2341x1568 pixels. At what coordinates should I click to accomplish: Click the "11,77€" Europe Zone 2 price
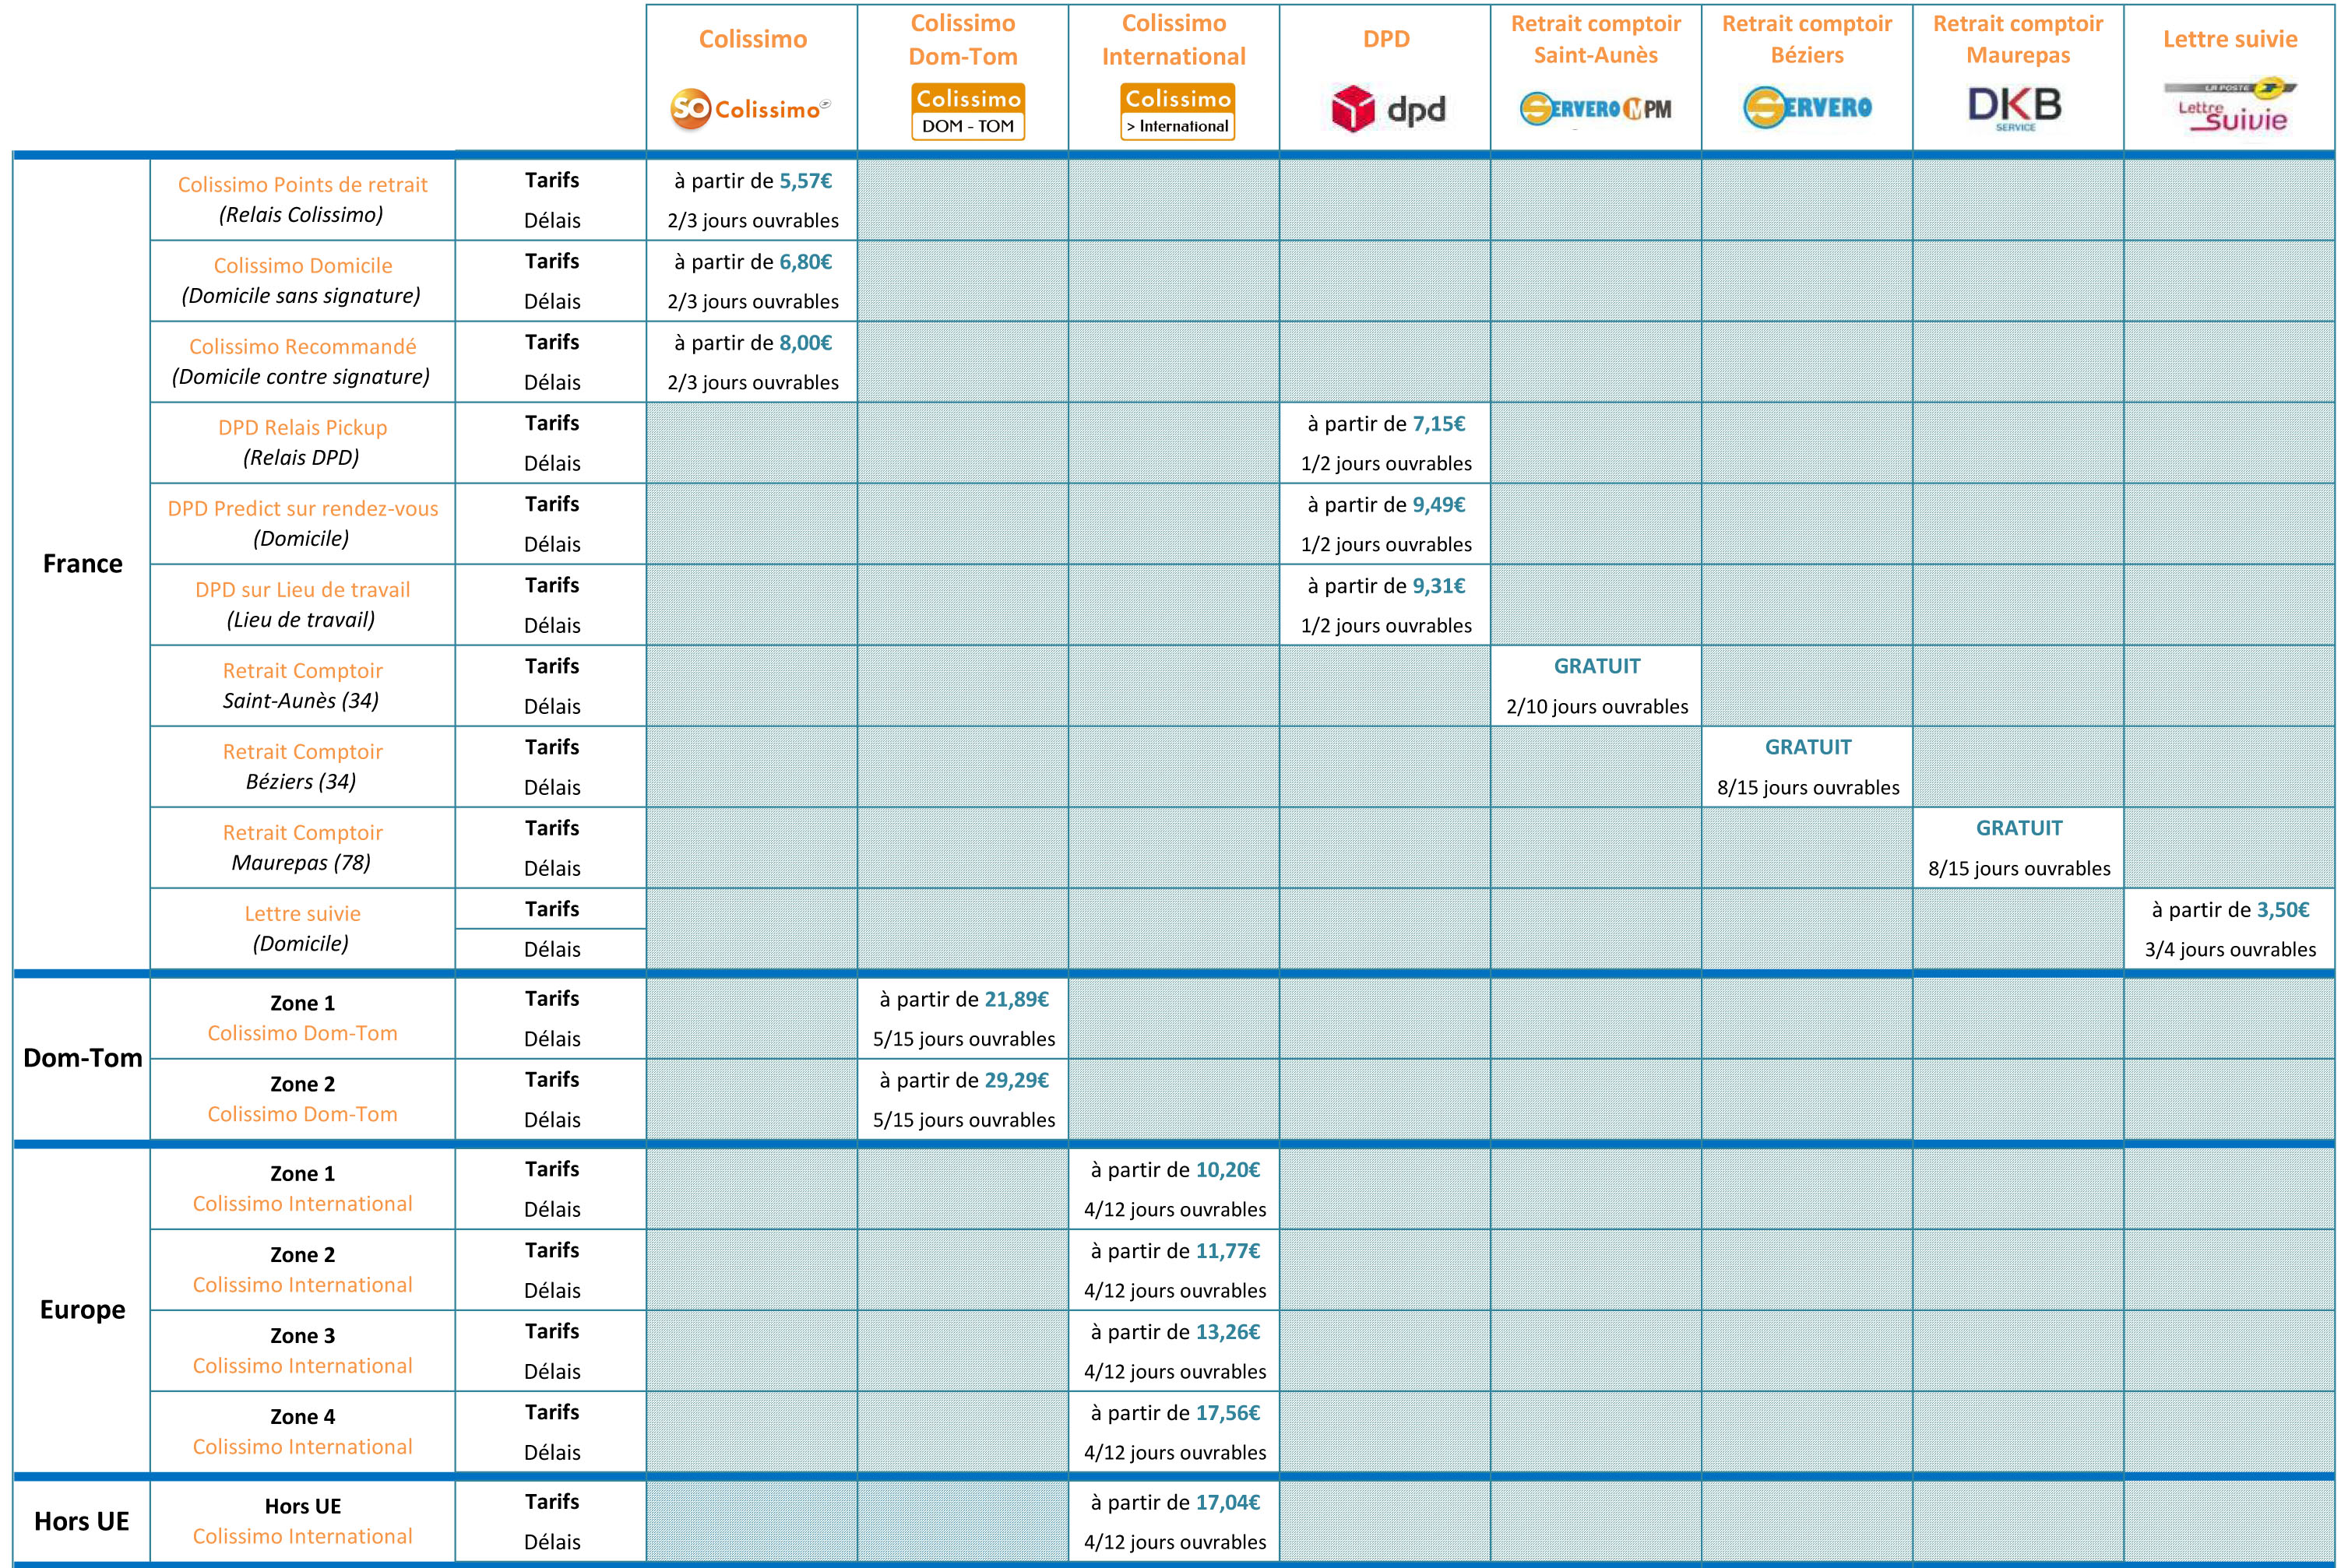1228,1251
